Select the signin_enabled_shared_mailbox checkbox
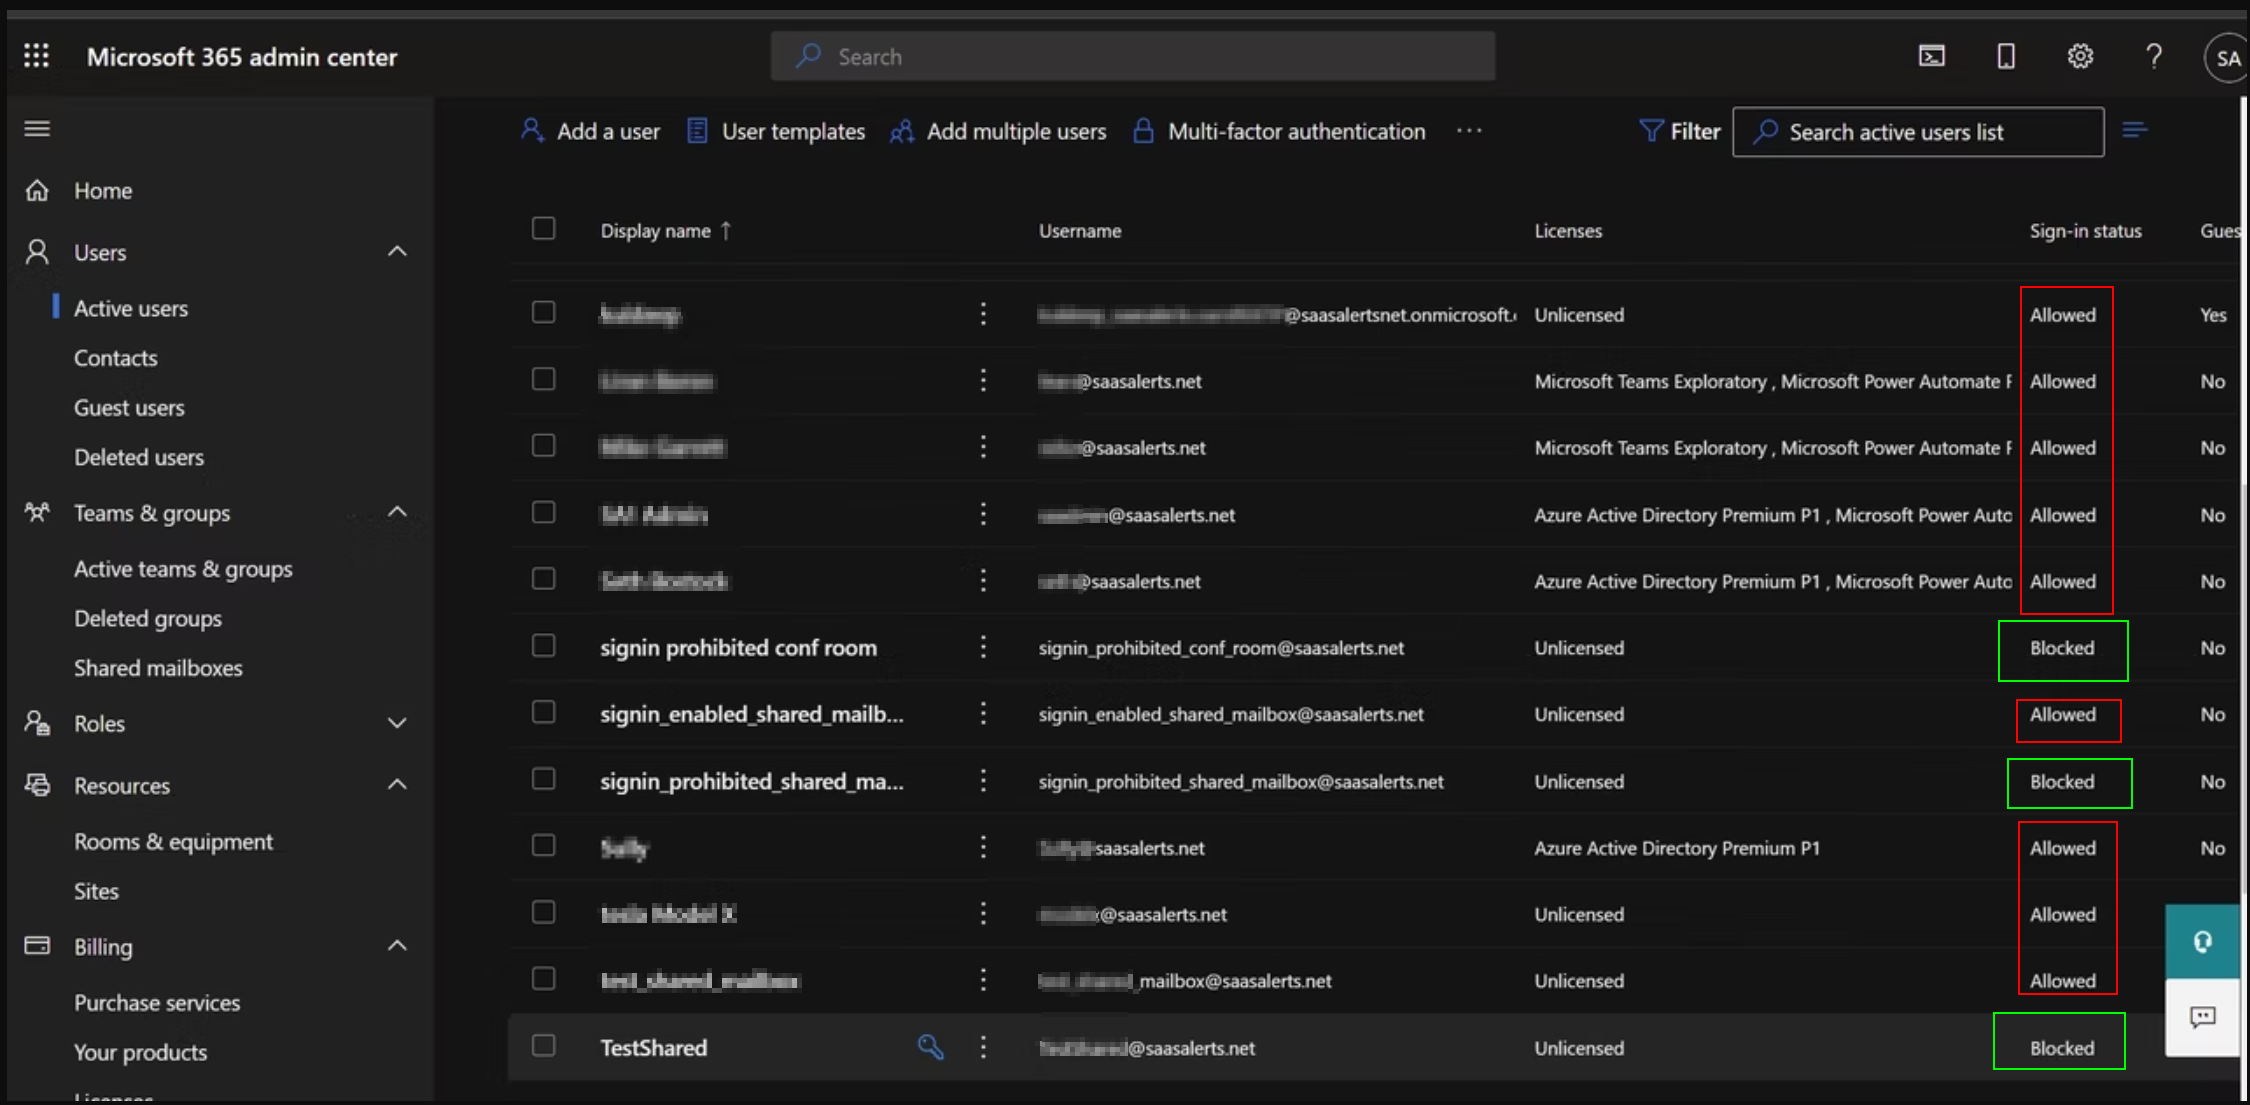Screen dimensions: 2250x1105 coord(543,712)
